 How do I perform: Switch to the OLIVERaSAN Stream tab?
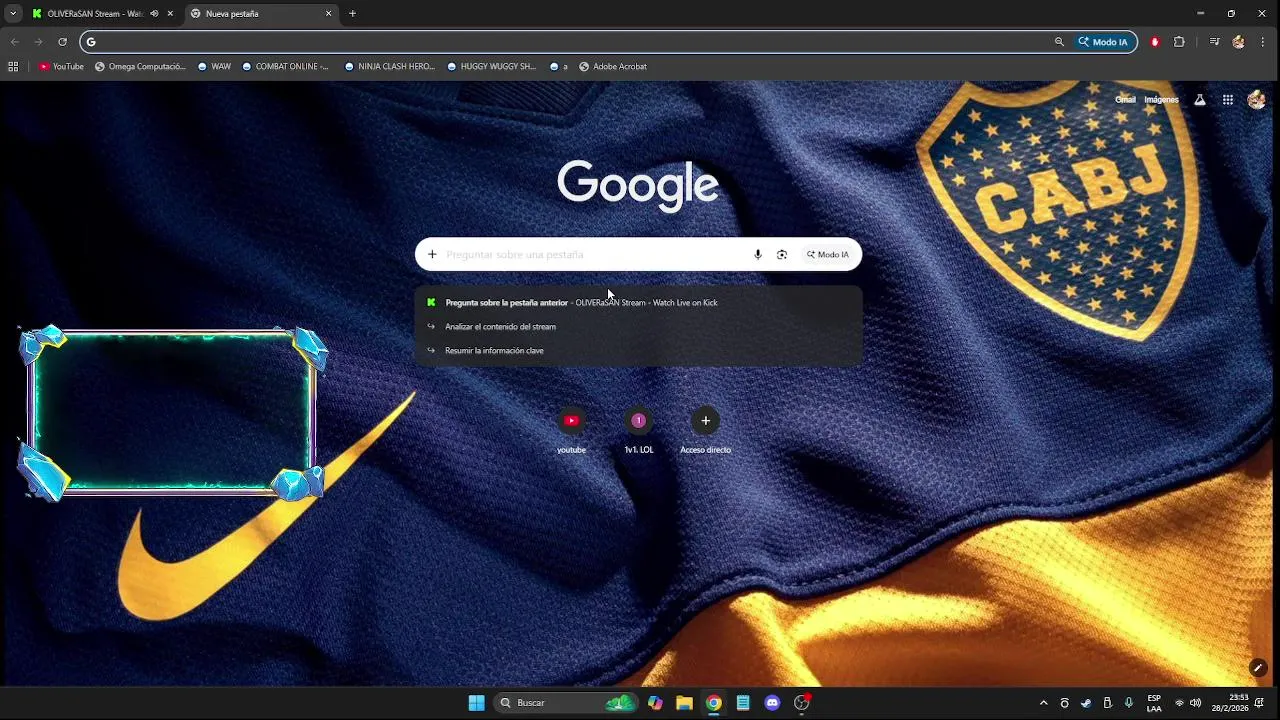(95, 14)
